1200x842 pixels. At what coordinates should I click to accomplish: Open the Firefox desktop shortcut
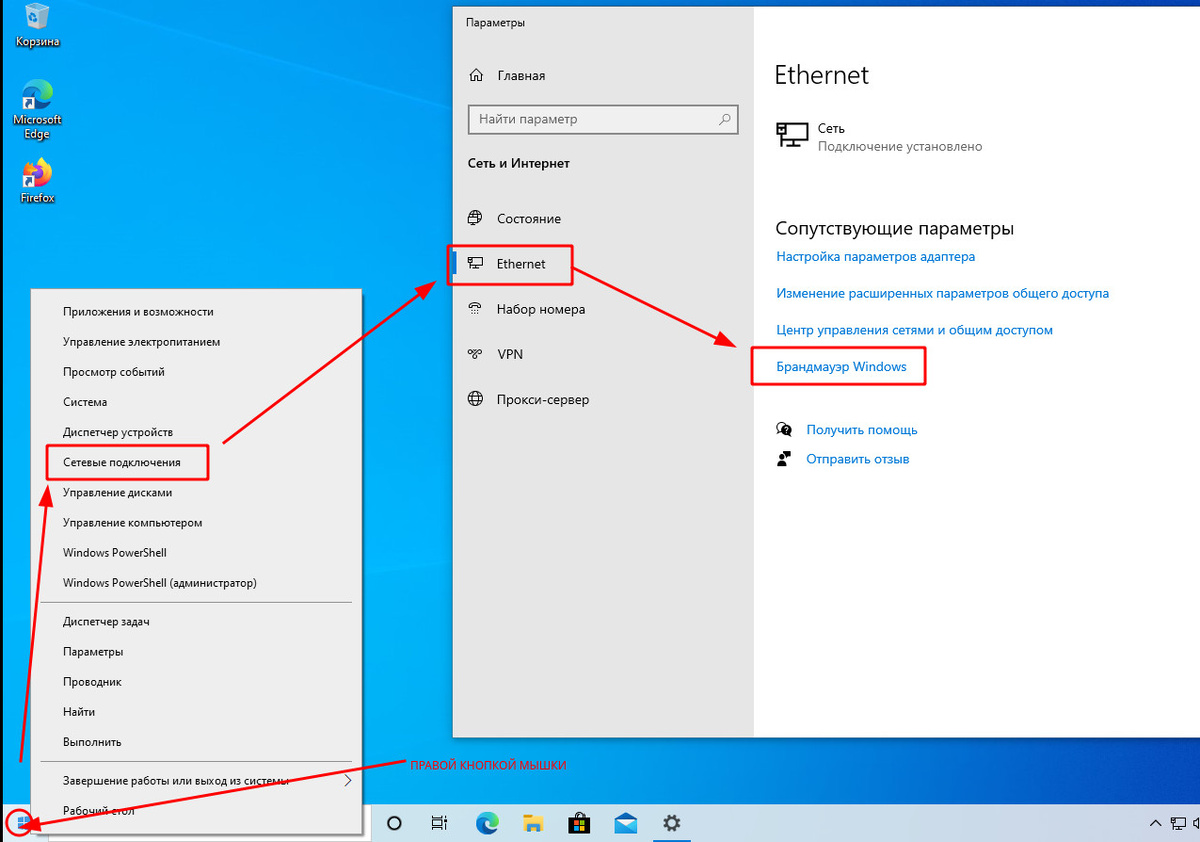tap(37, 181)
